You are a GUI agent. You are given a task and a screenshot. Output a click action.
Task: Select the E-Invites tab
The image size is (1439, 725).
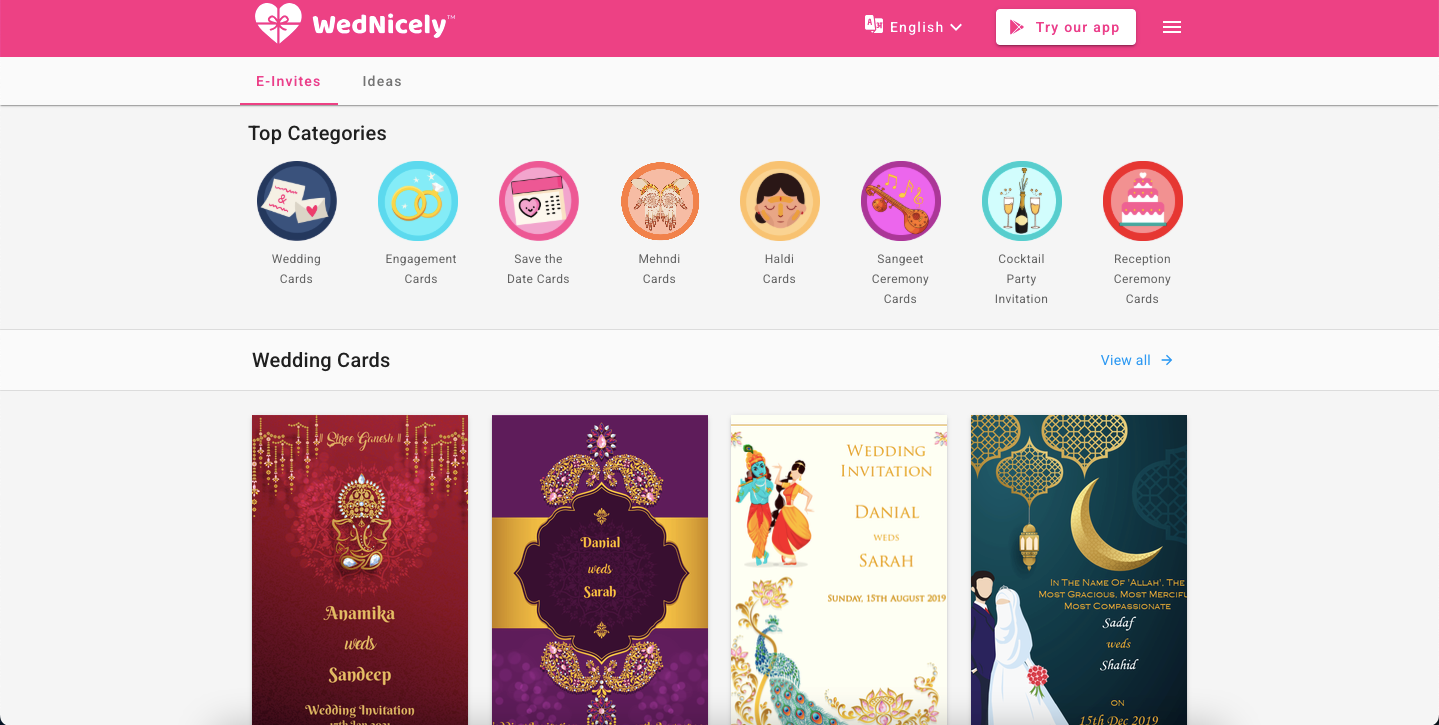[289, 81]
